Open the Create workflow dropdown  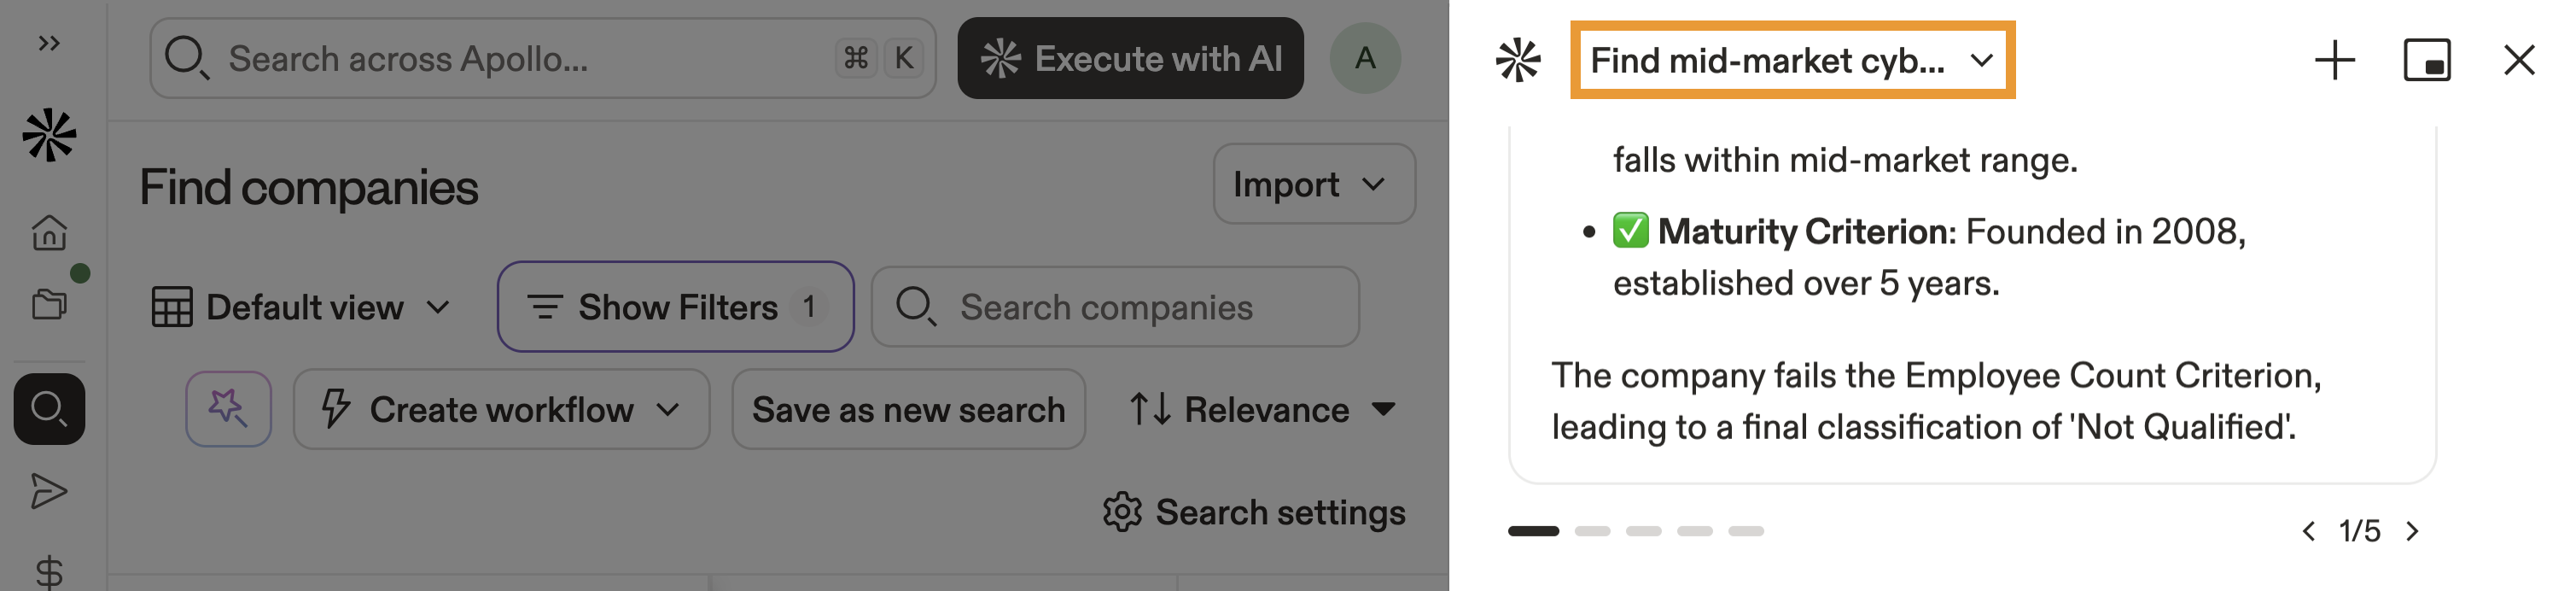(501, 410)
